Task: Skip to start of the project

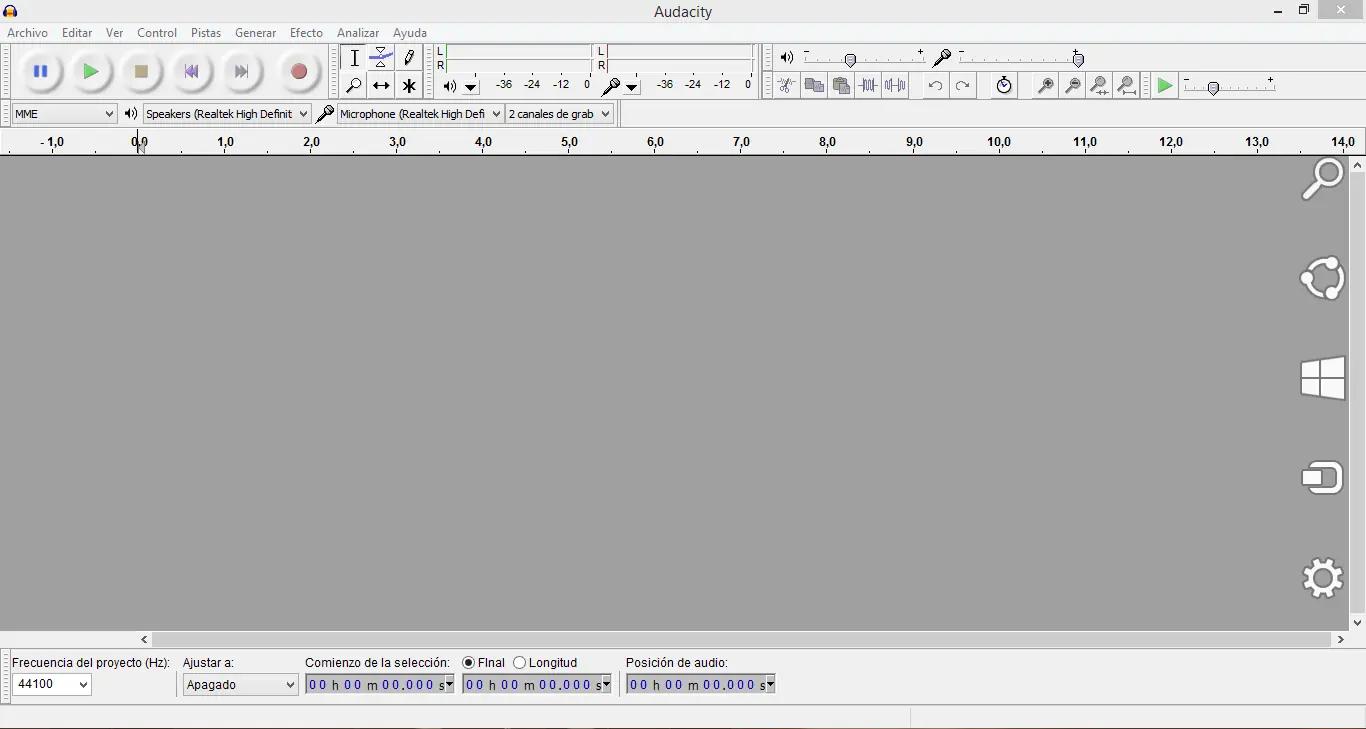Action: (x=191, y=72)
